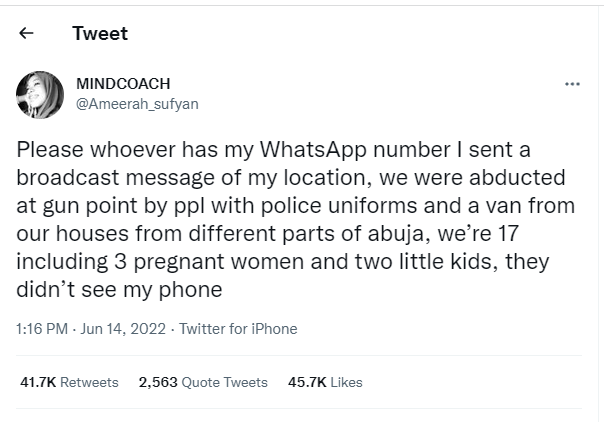This screenshot has width=604, height=422.
Task: View the 2,563 Quote Tweets
Action: coord(203,382)
